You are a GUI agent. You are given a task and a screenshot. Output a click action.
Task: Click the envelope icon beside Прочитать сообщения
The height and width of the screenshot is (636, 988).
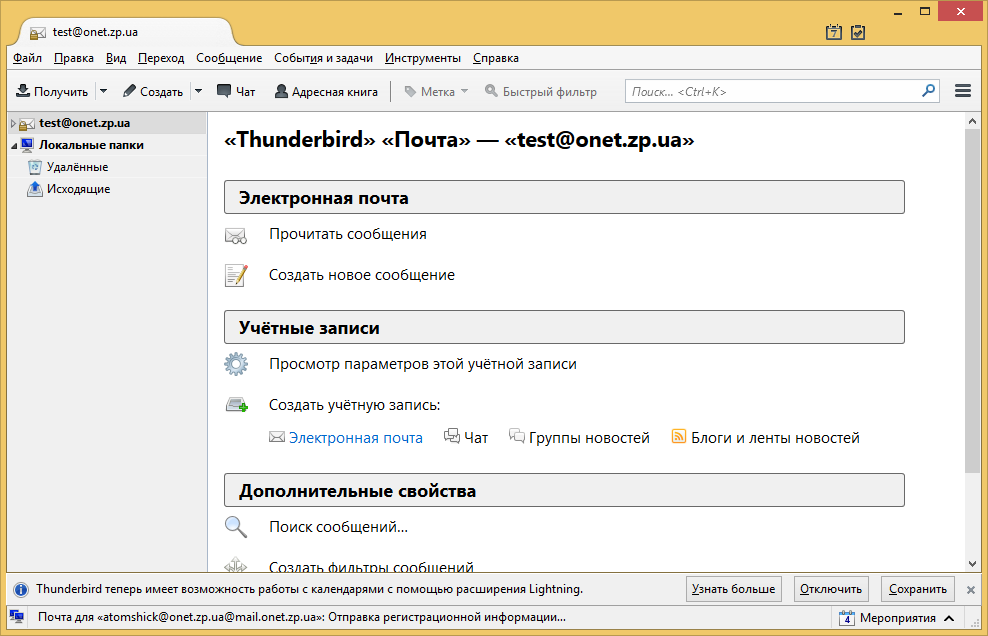pyautogui.click(x=236, y=236)
